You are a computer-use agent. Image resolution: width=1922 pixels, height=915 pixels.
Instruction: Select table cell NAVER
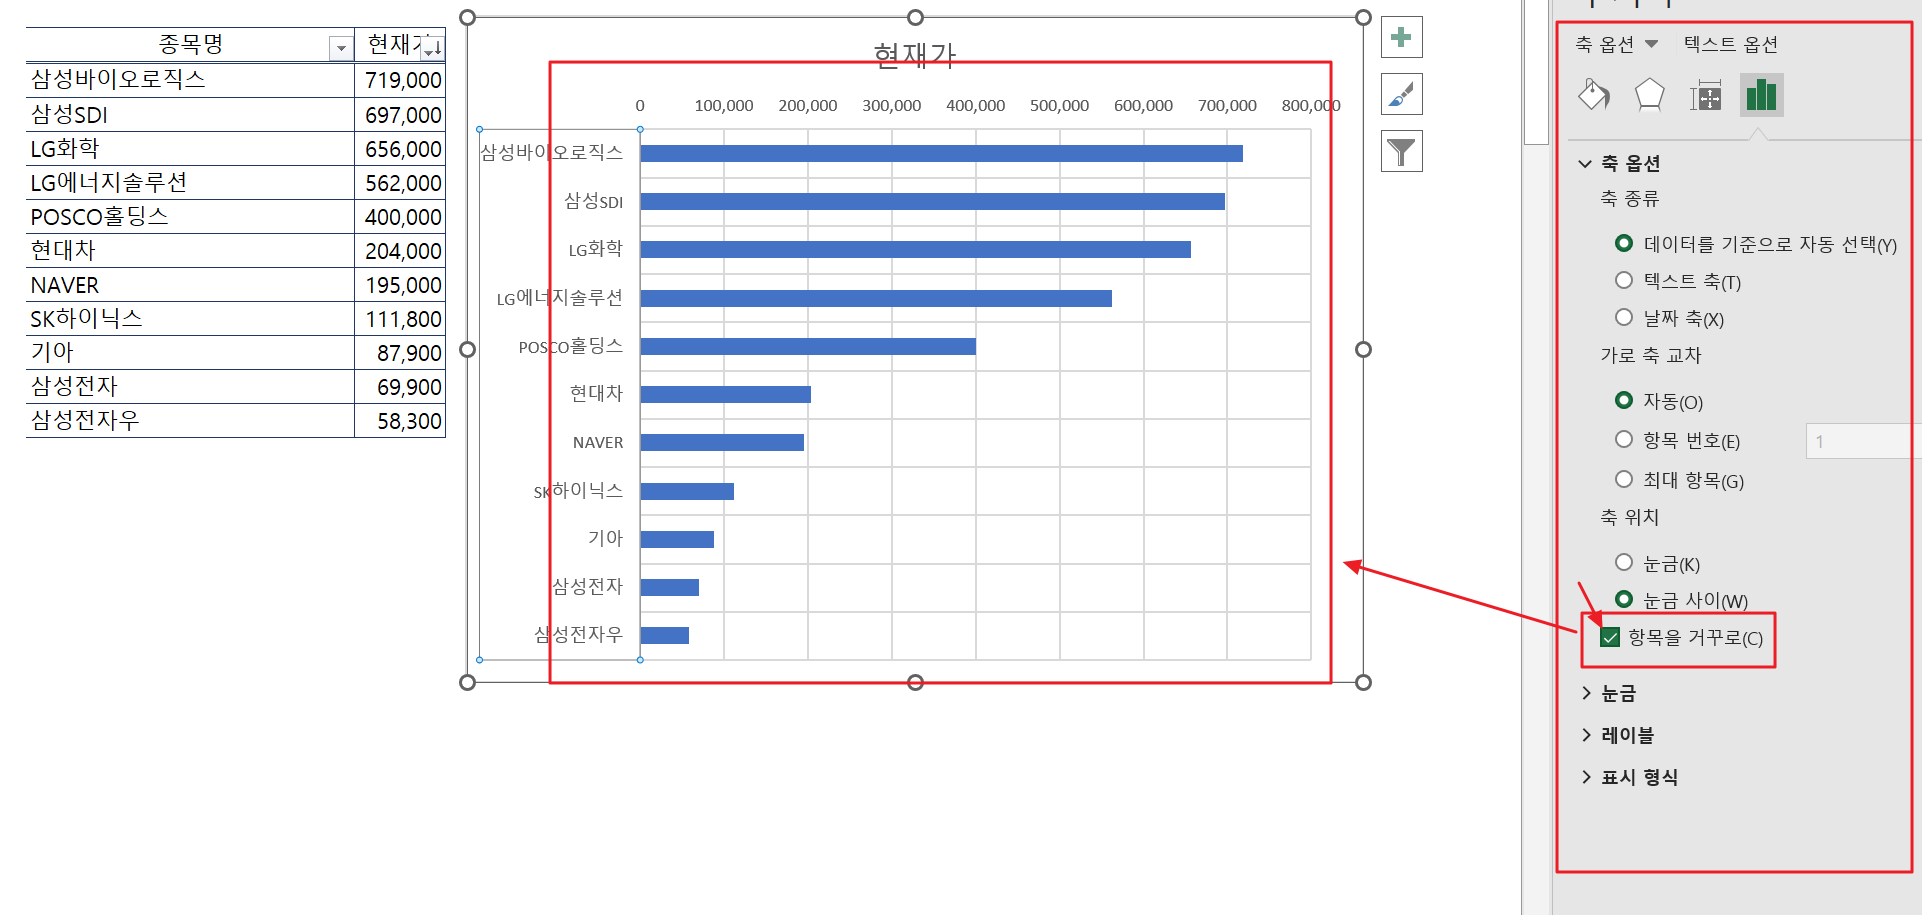(190, 284)
